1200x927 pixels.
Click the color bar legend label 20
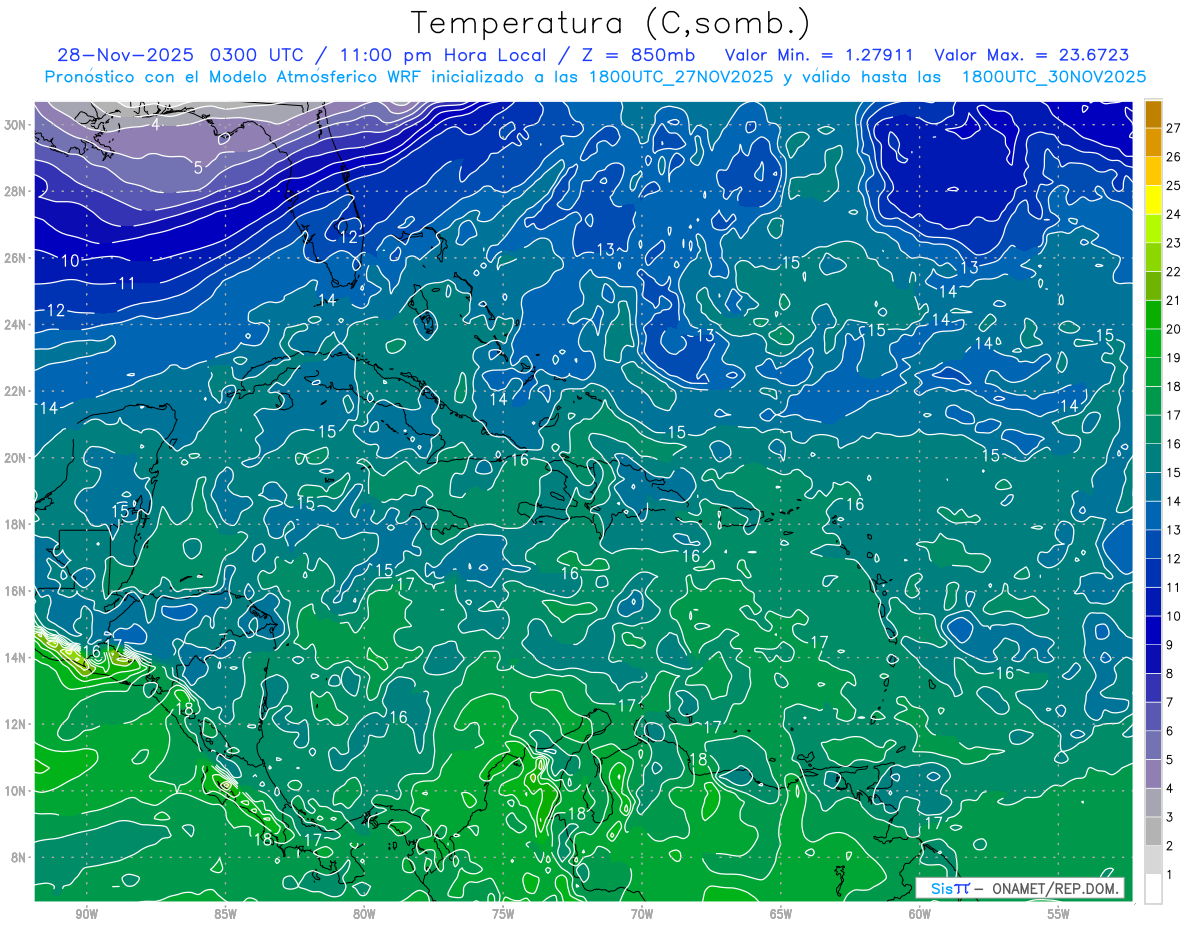[1174, 329]
